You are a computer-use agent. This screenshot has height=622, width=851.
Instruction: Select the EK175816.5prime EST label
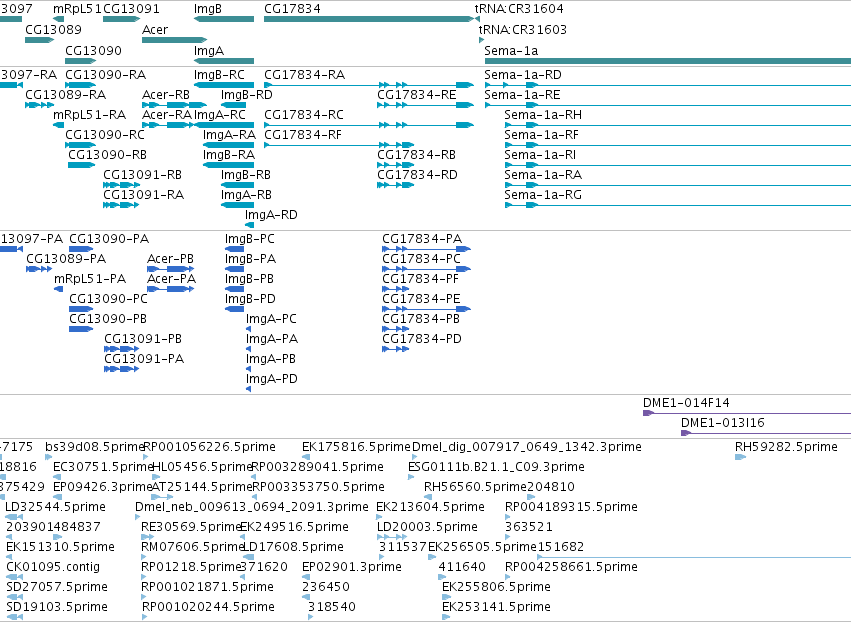click(357, 447)
